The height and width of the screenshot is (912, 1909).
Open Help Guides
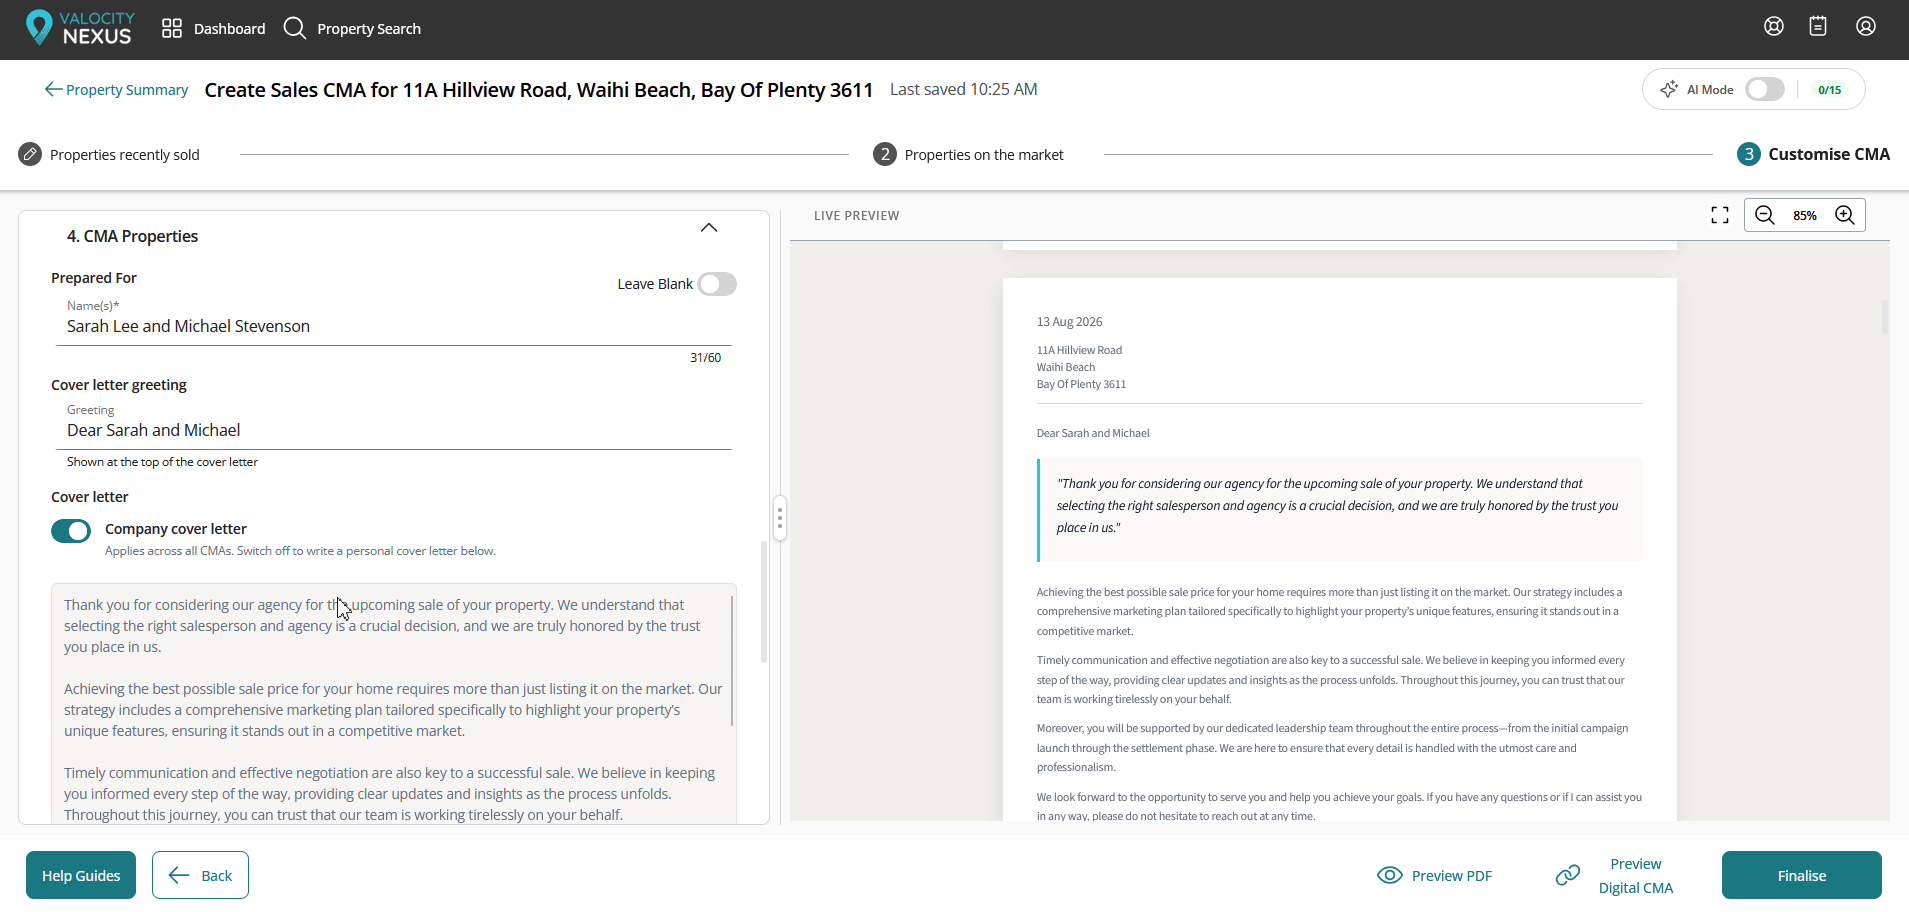tap(81, 875)
